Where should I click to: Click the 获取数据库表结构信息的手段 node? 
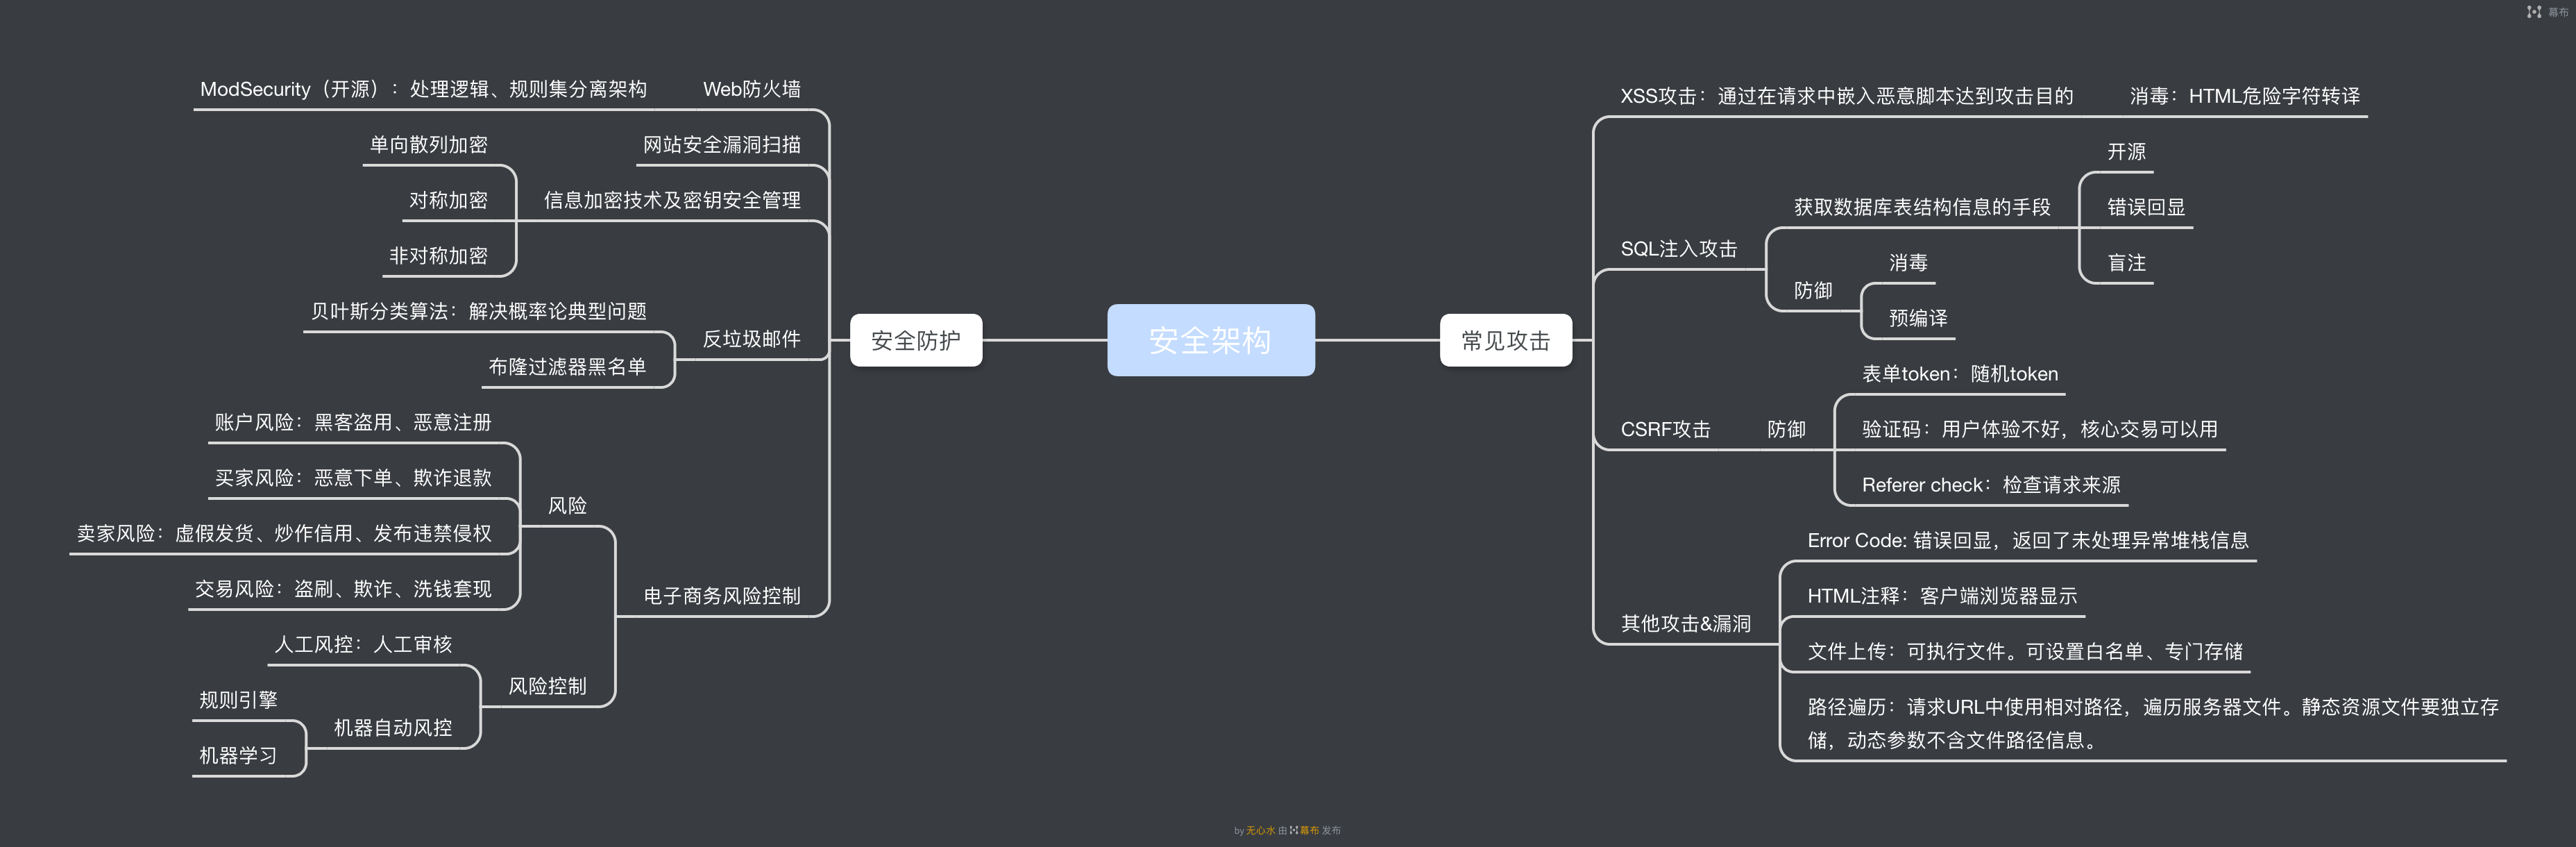(1921, 207)
